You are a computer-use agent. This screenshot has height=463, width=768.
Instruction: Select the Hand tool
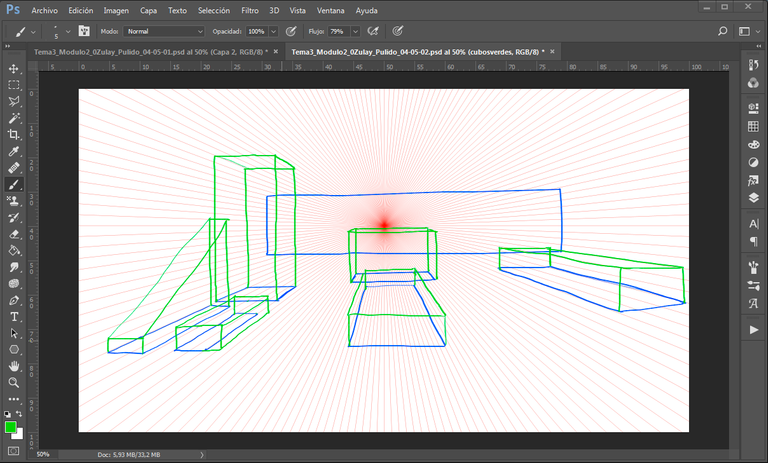click(14, 366)
